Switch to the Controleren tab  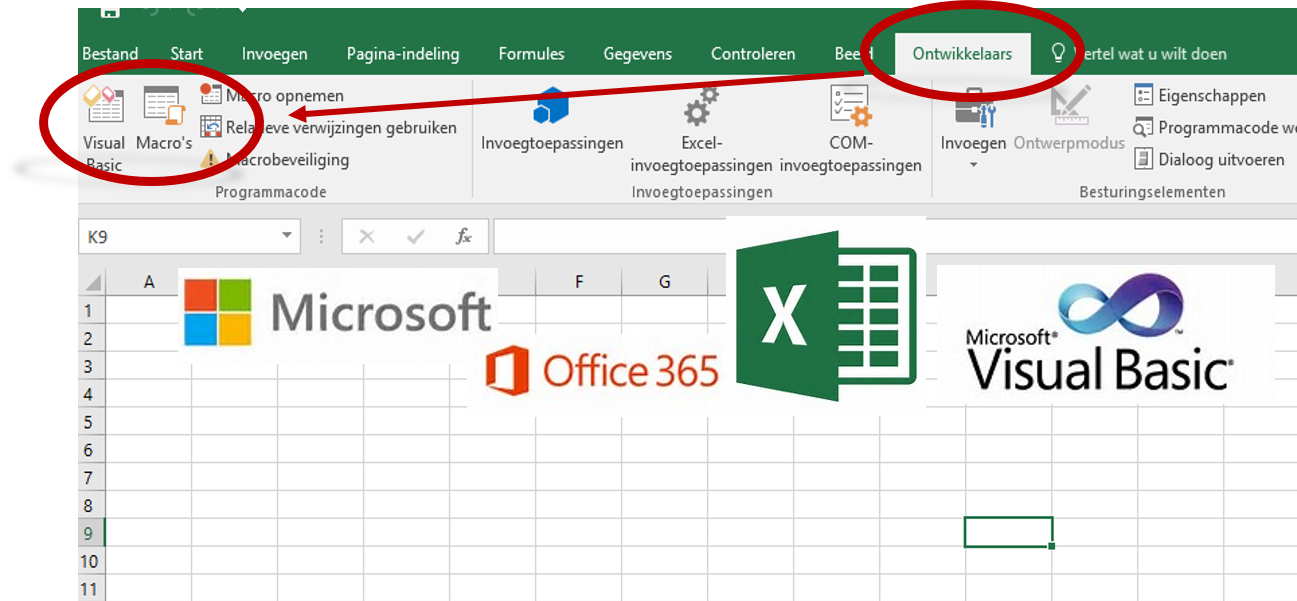point(753,54)
